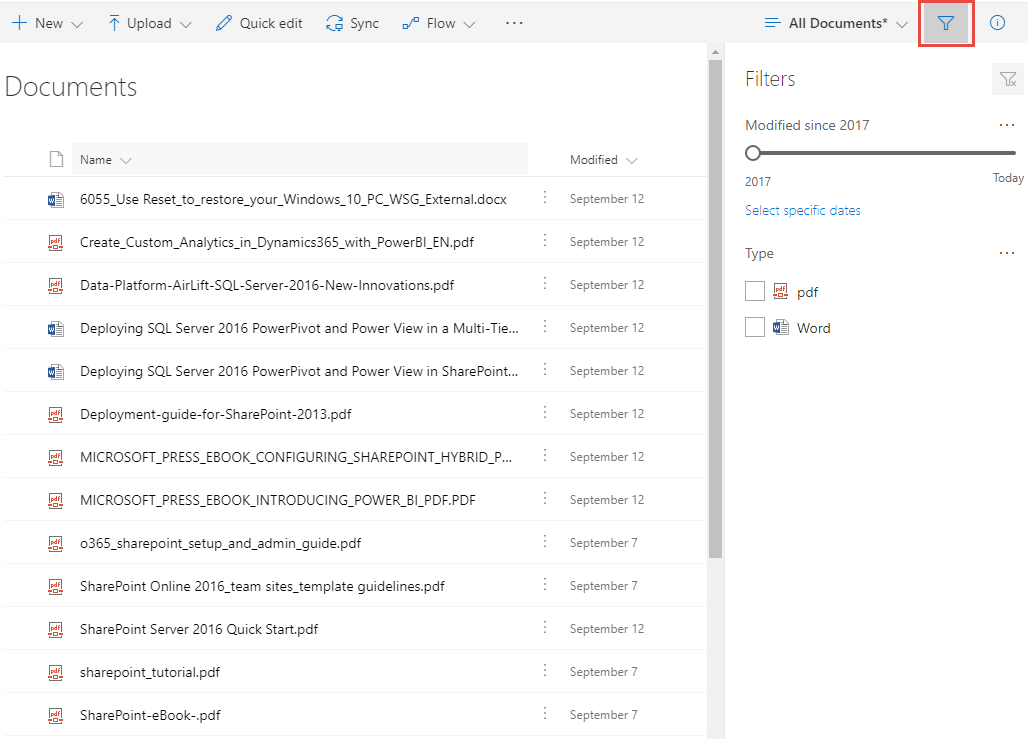Click the pdf label in Type filter
This screenshot has width=1028, height=739.
click(807, 292)
